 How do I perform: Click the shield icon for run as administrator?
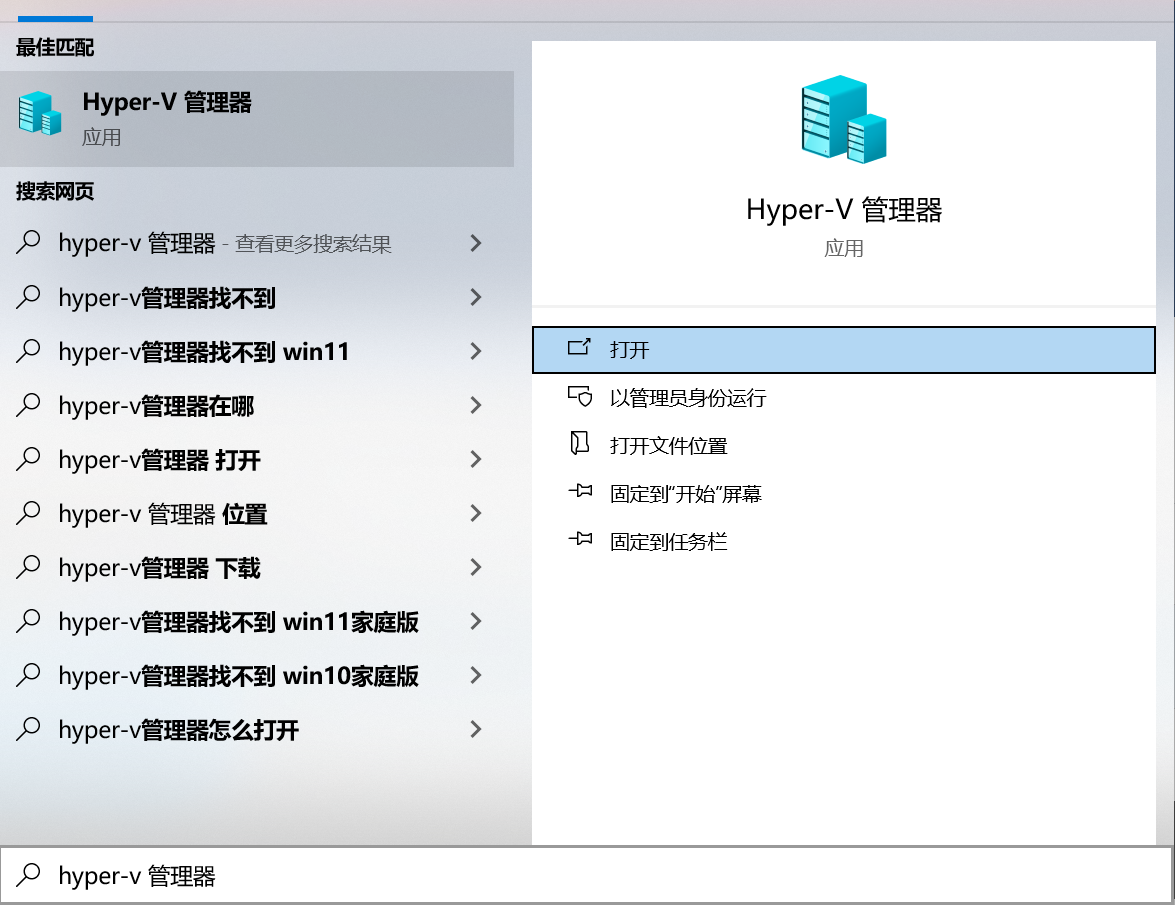tap(579, 396)
